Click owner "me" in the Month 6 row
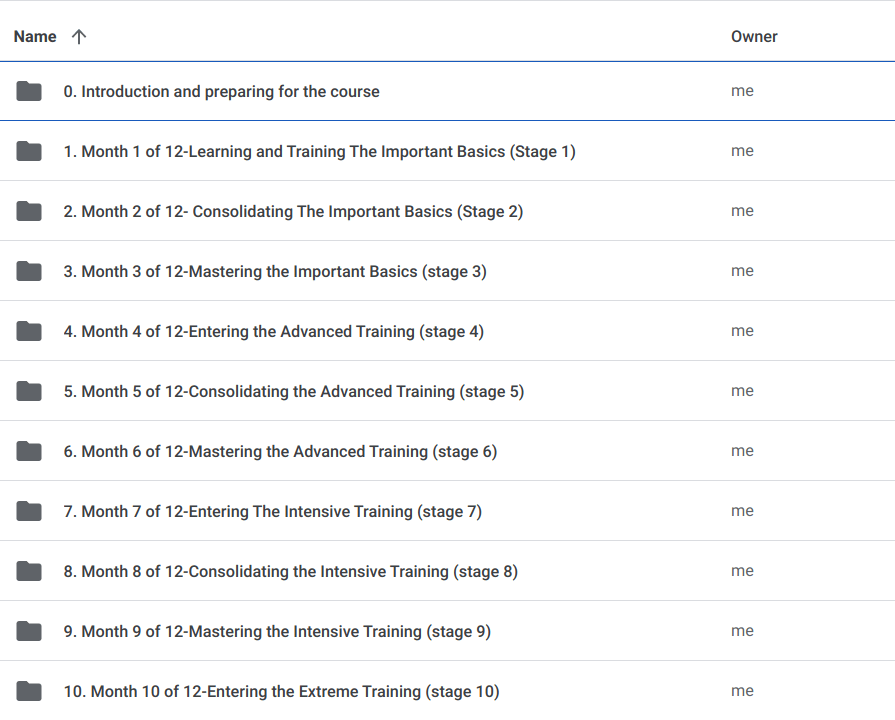Viewport: 895px width, 720px height. 742,452
